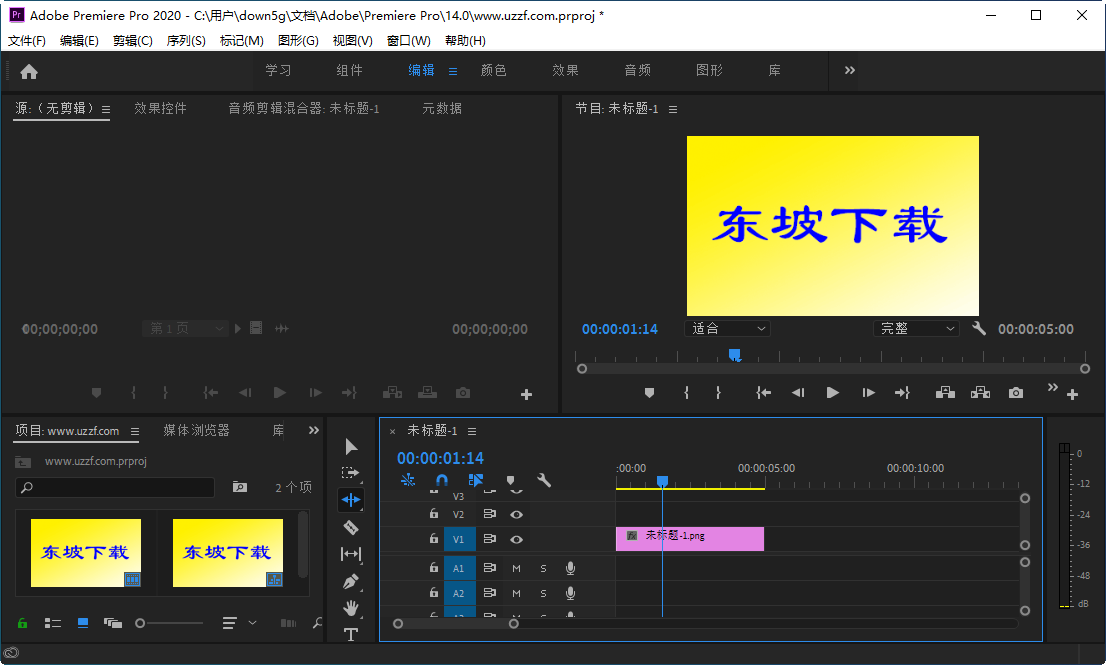1106x665 pixels.
Task: Expand the hidden workspaces with the chevron
Action: [849, 70]
